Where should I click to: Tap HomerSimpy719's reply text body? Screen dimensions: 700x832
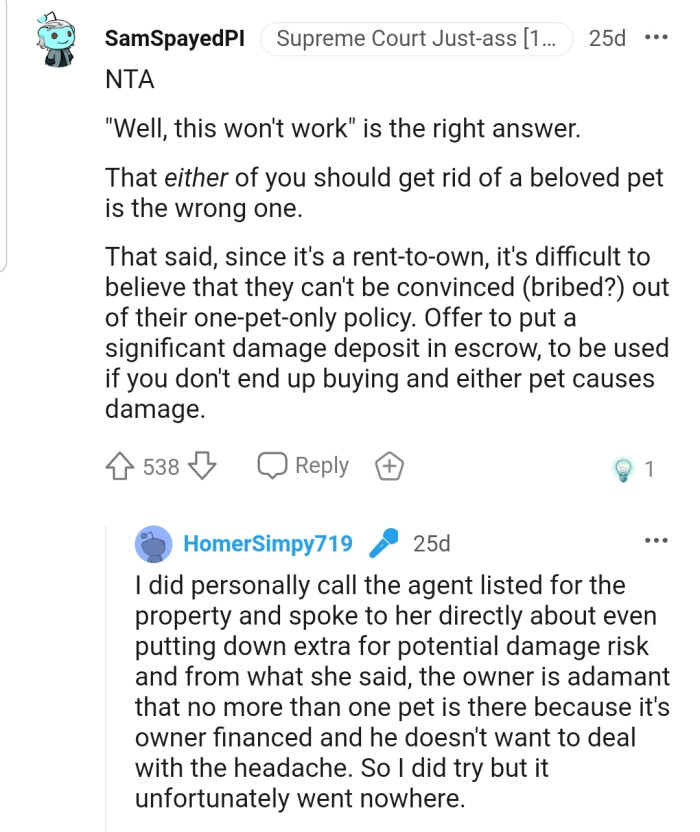[x=400, y=691]
